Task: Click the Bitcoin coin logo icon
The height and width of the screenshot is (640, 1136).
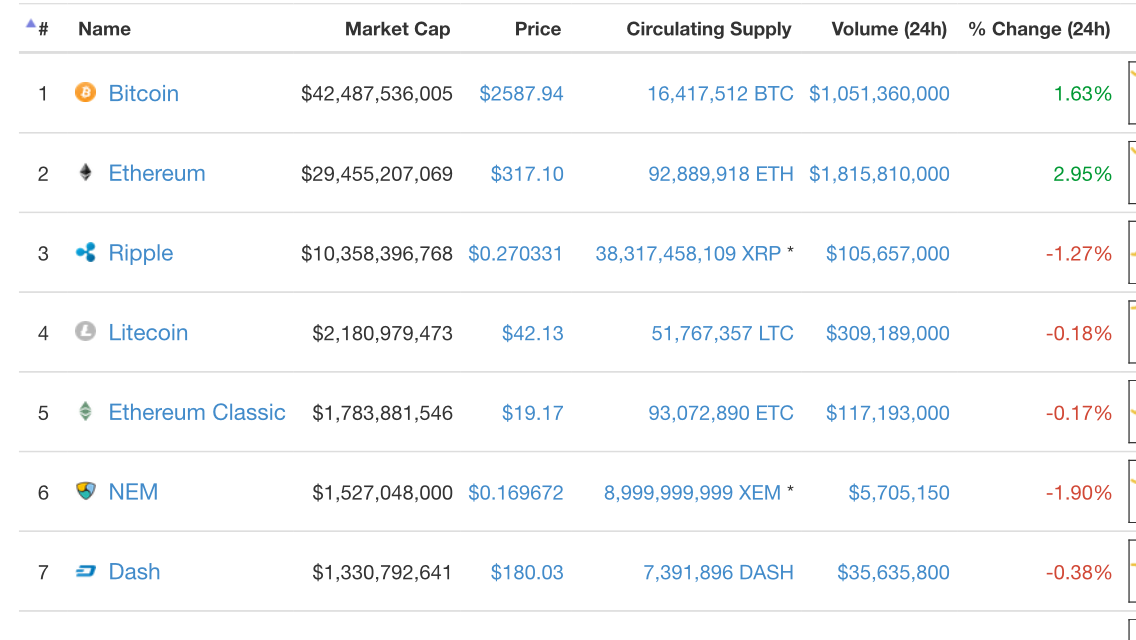Action: tap(85, 92)
